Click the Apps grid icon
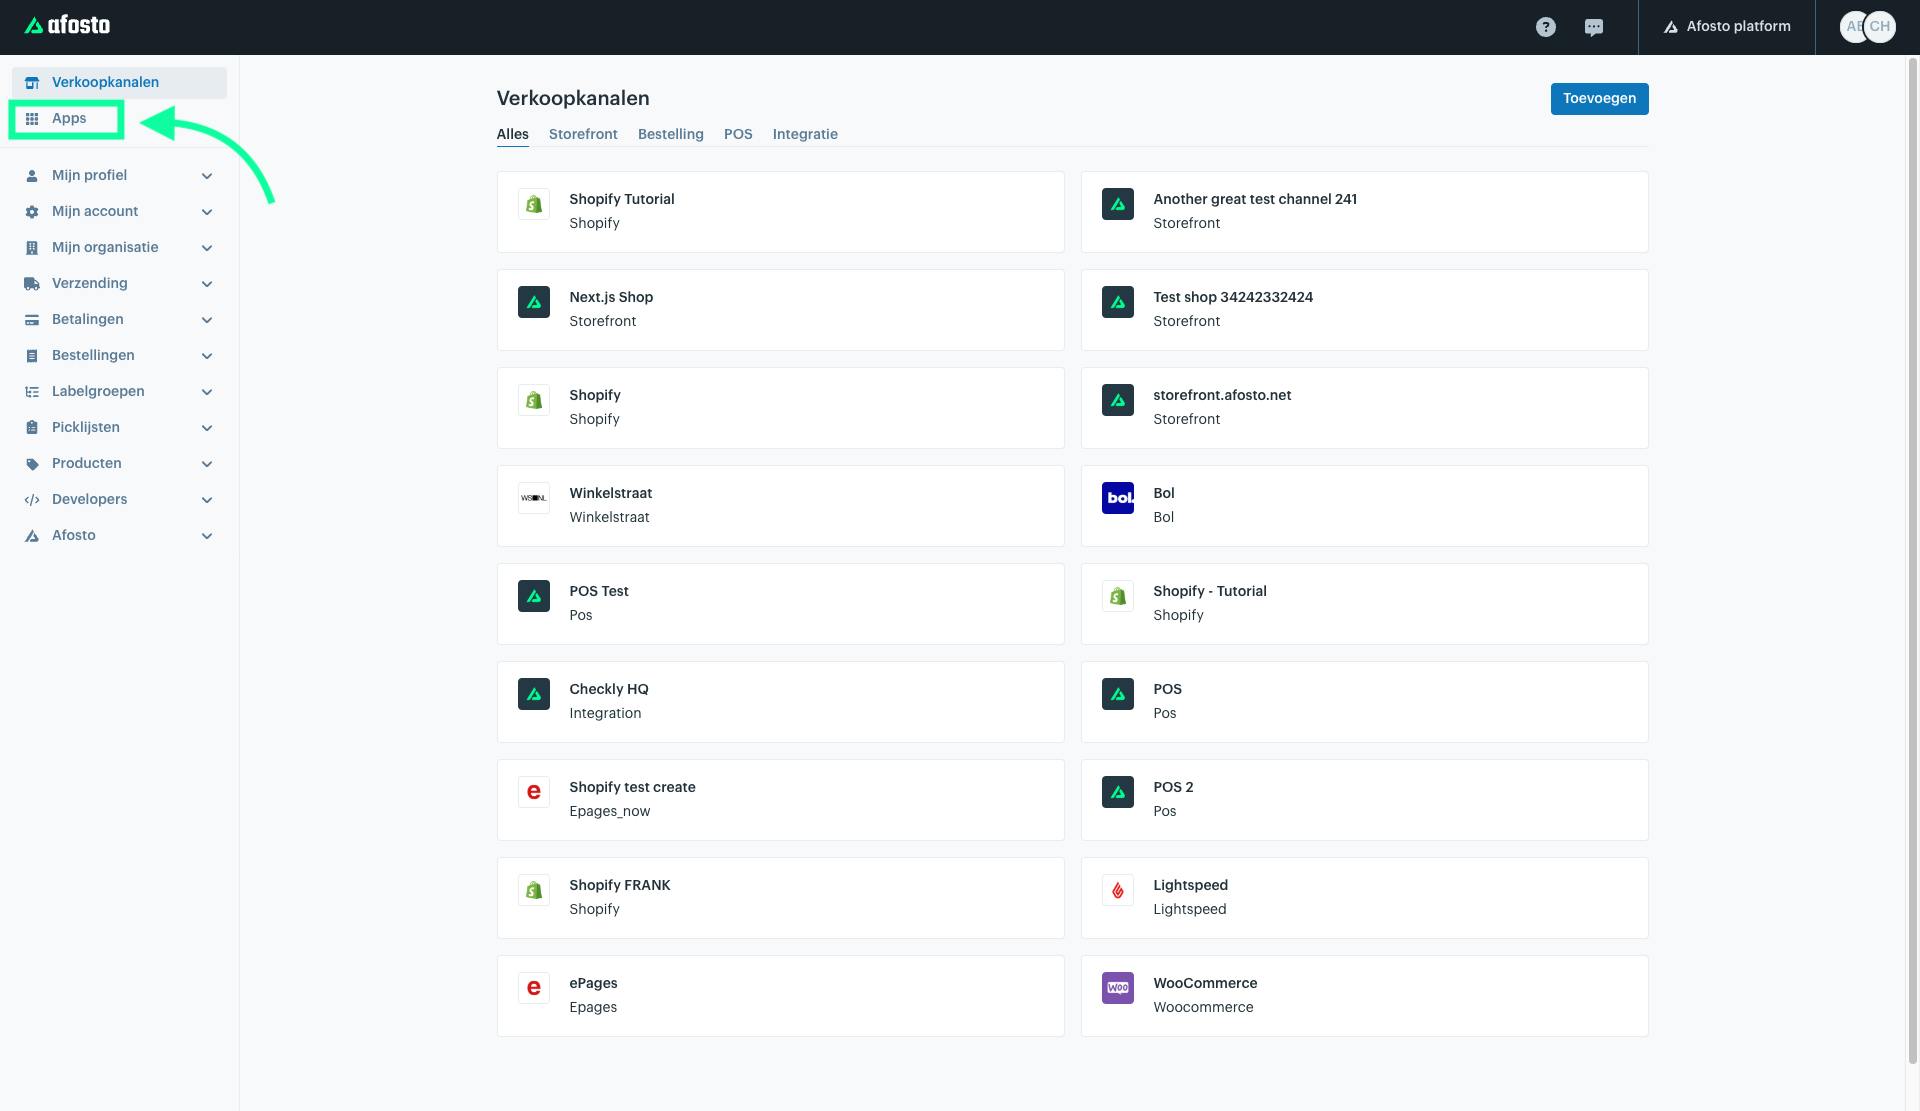The height and width of the screenshot is (1111, 1920). tap(32, 119)
